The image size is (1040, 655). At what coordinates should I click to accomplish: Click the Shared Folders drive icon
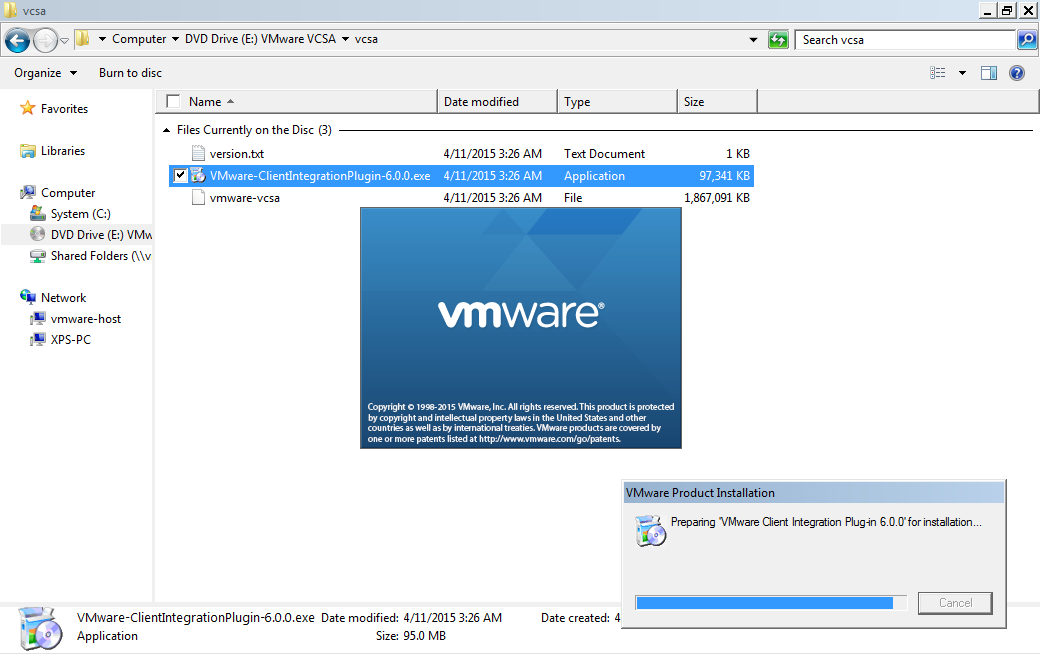(x=38, y=256)
